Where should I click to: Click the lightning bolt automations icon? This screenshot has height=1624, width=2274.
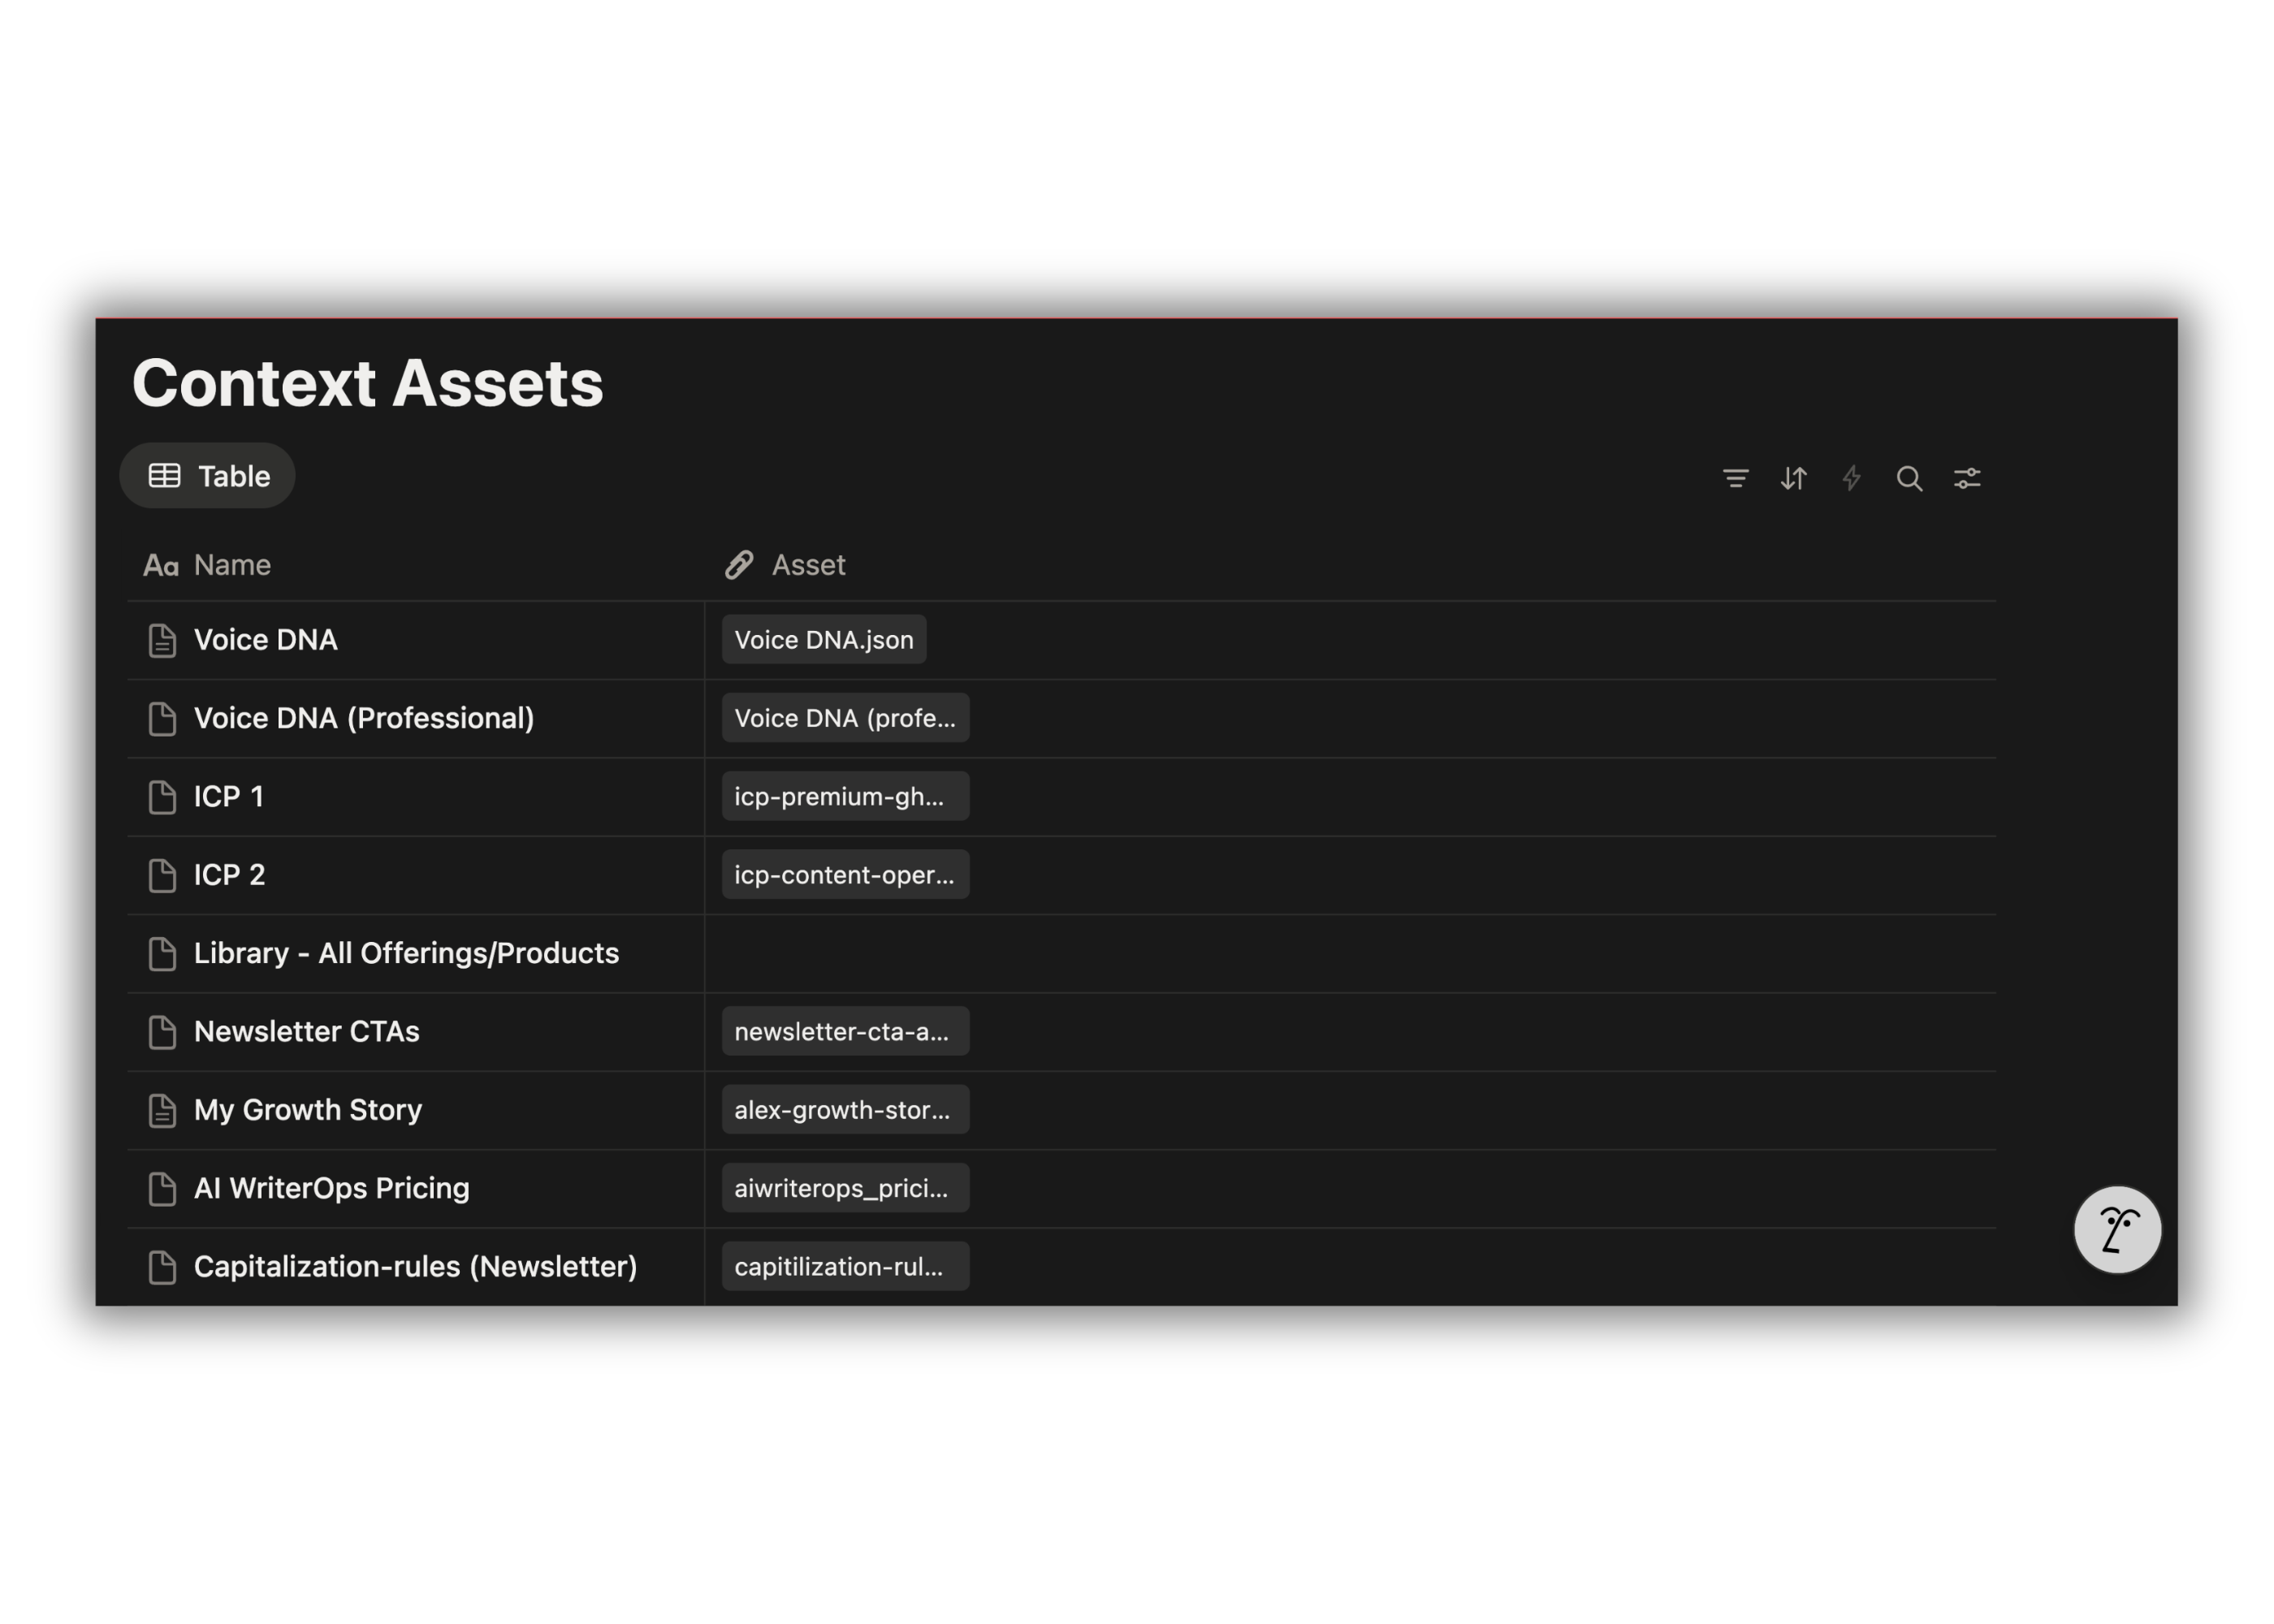1851,478
